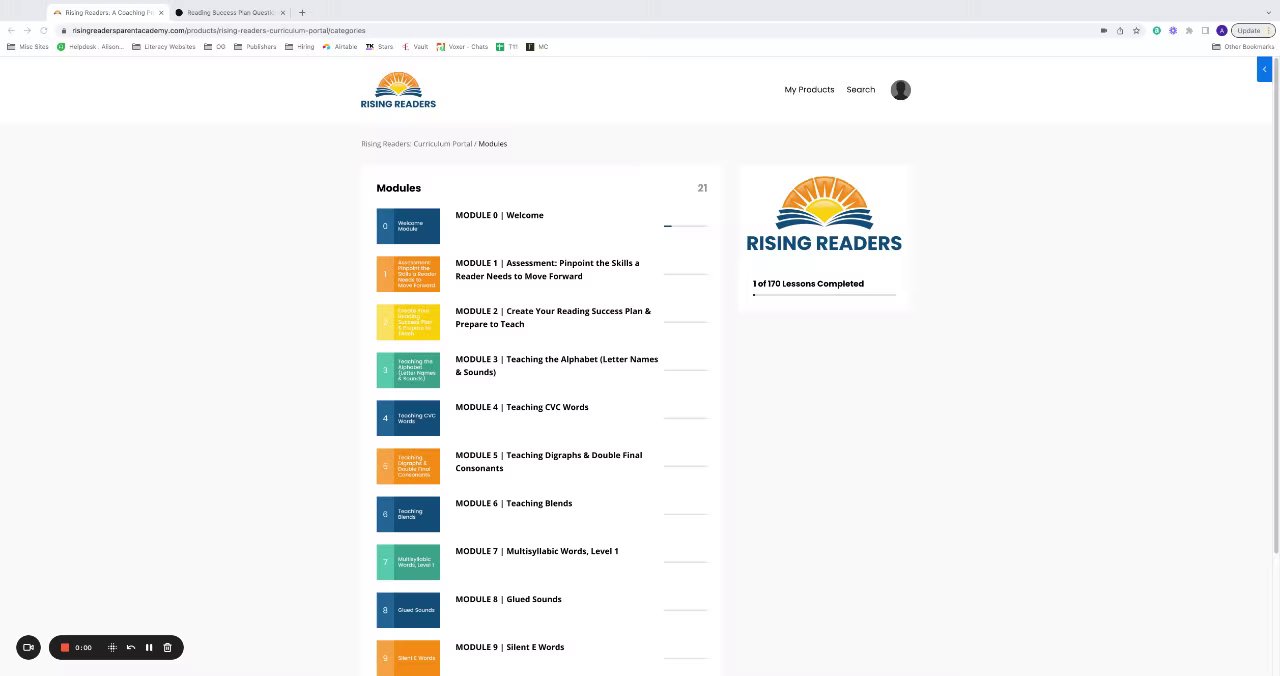Click the Chrome Update button
The height and width of the screenshot is (676, 1280).
point(1253,30)
